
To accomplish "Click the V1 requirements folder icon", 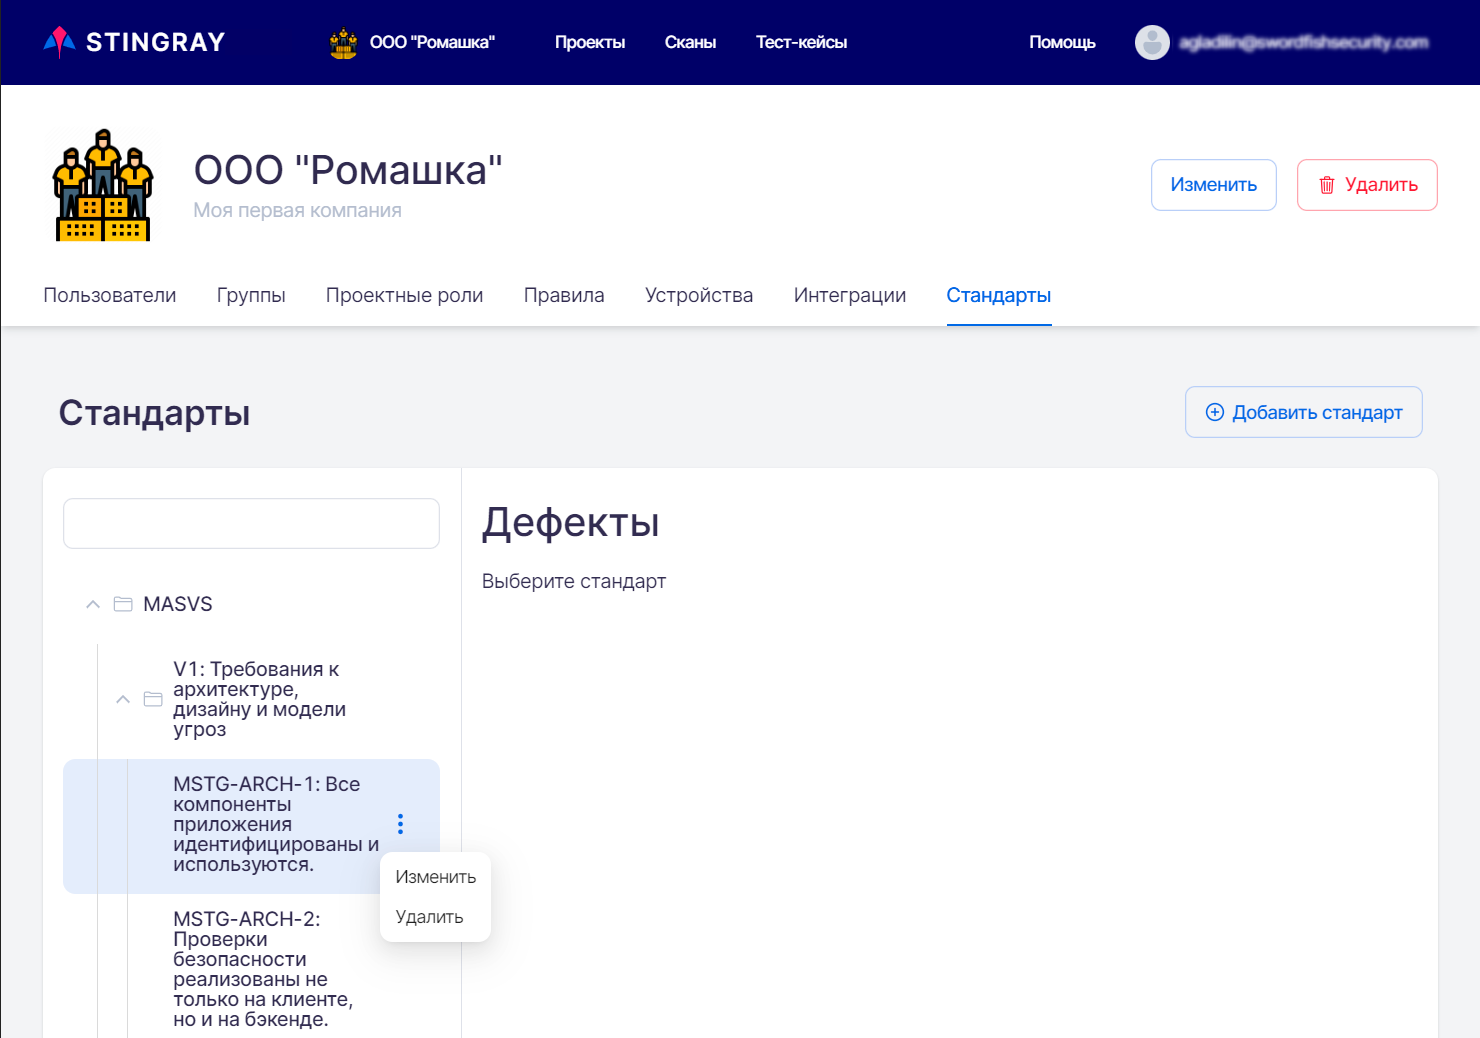I will coord(153,699).
